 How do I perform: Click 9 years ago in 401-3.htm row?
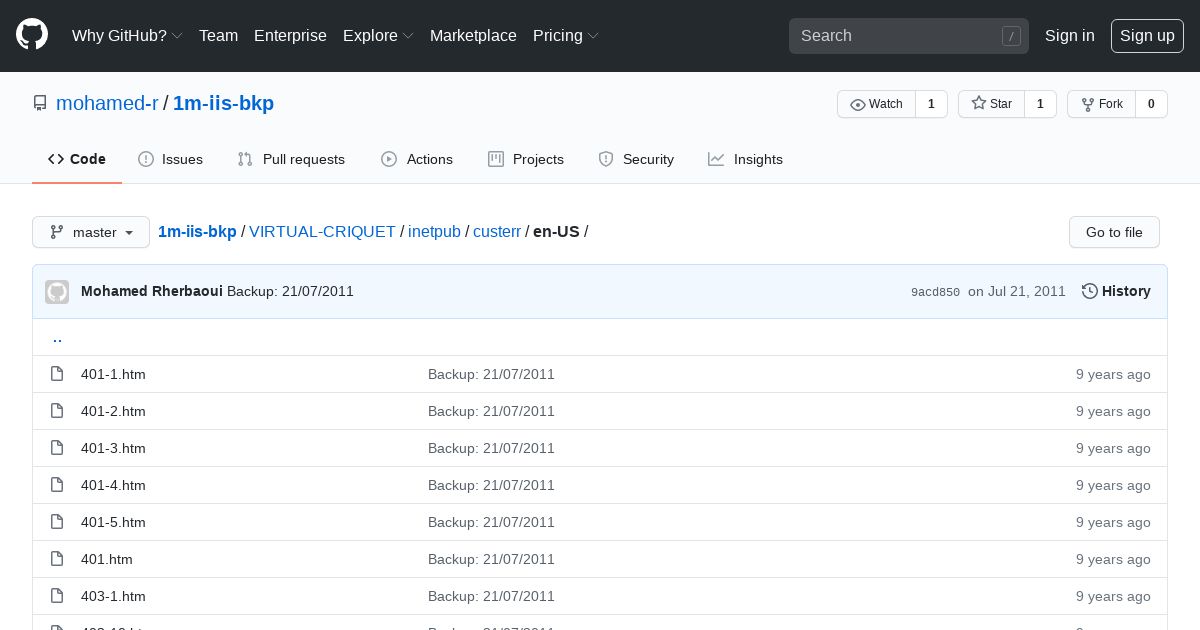(x=1113, y=448)
